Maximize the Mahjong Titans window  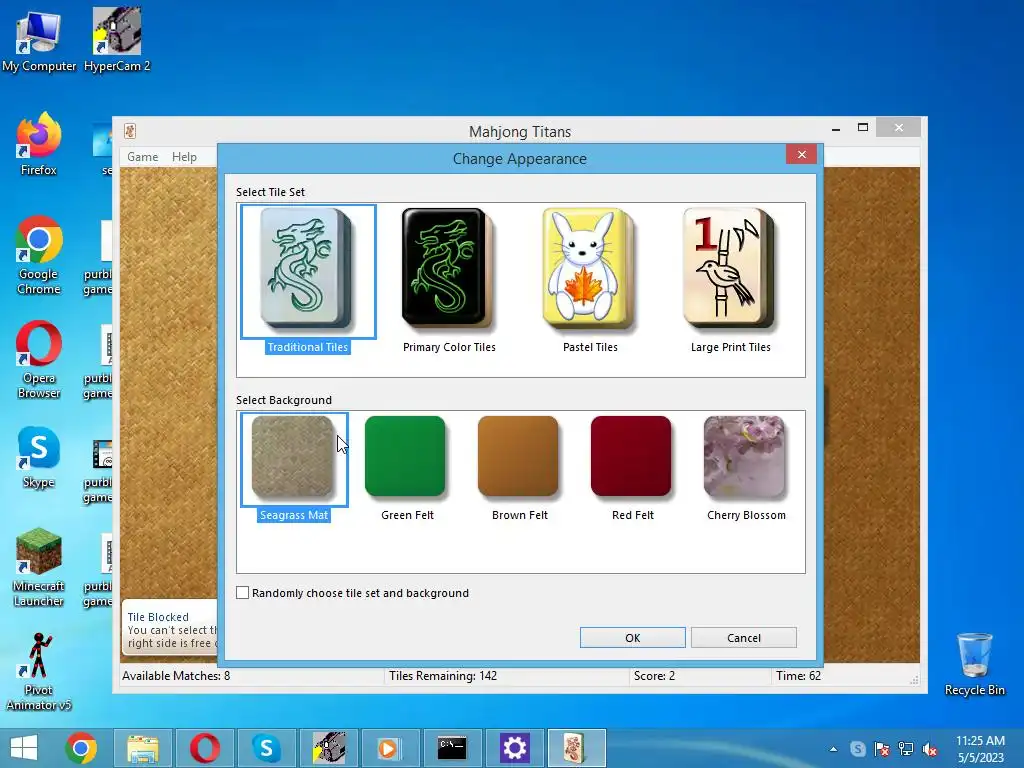coord(863,127)
